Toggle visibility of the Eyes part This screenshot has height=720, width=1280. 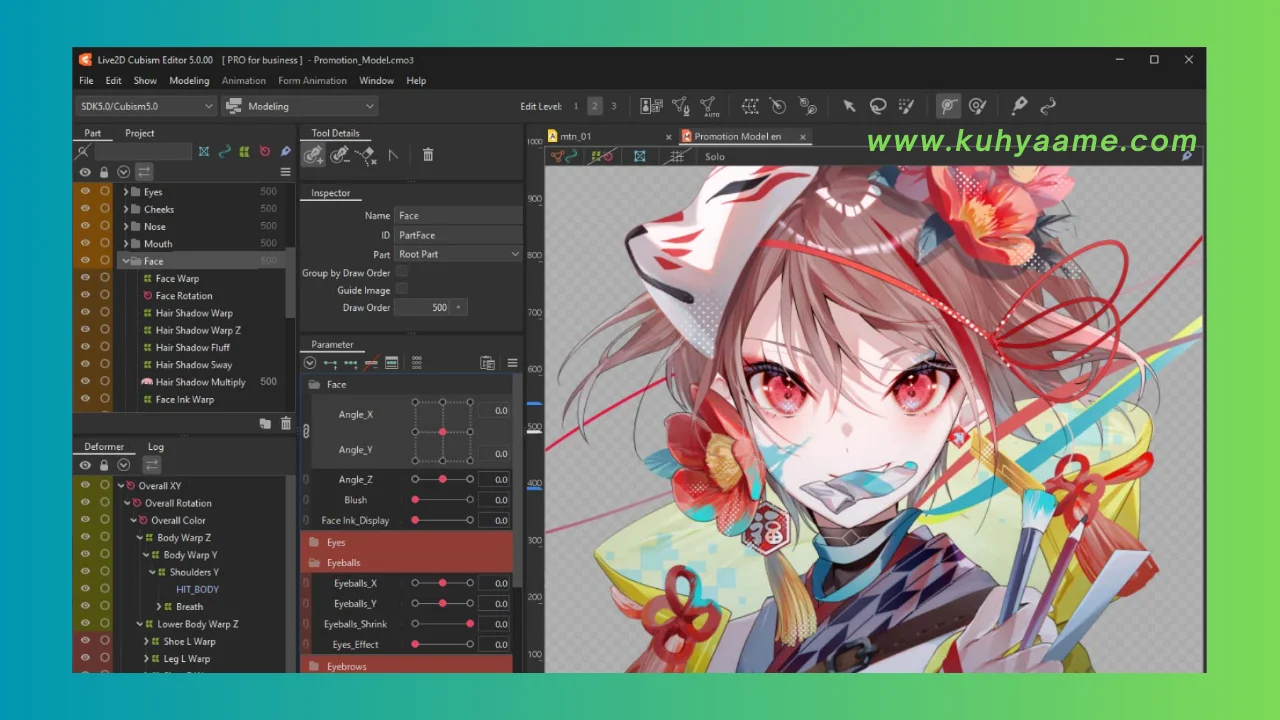coord(85,192)
